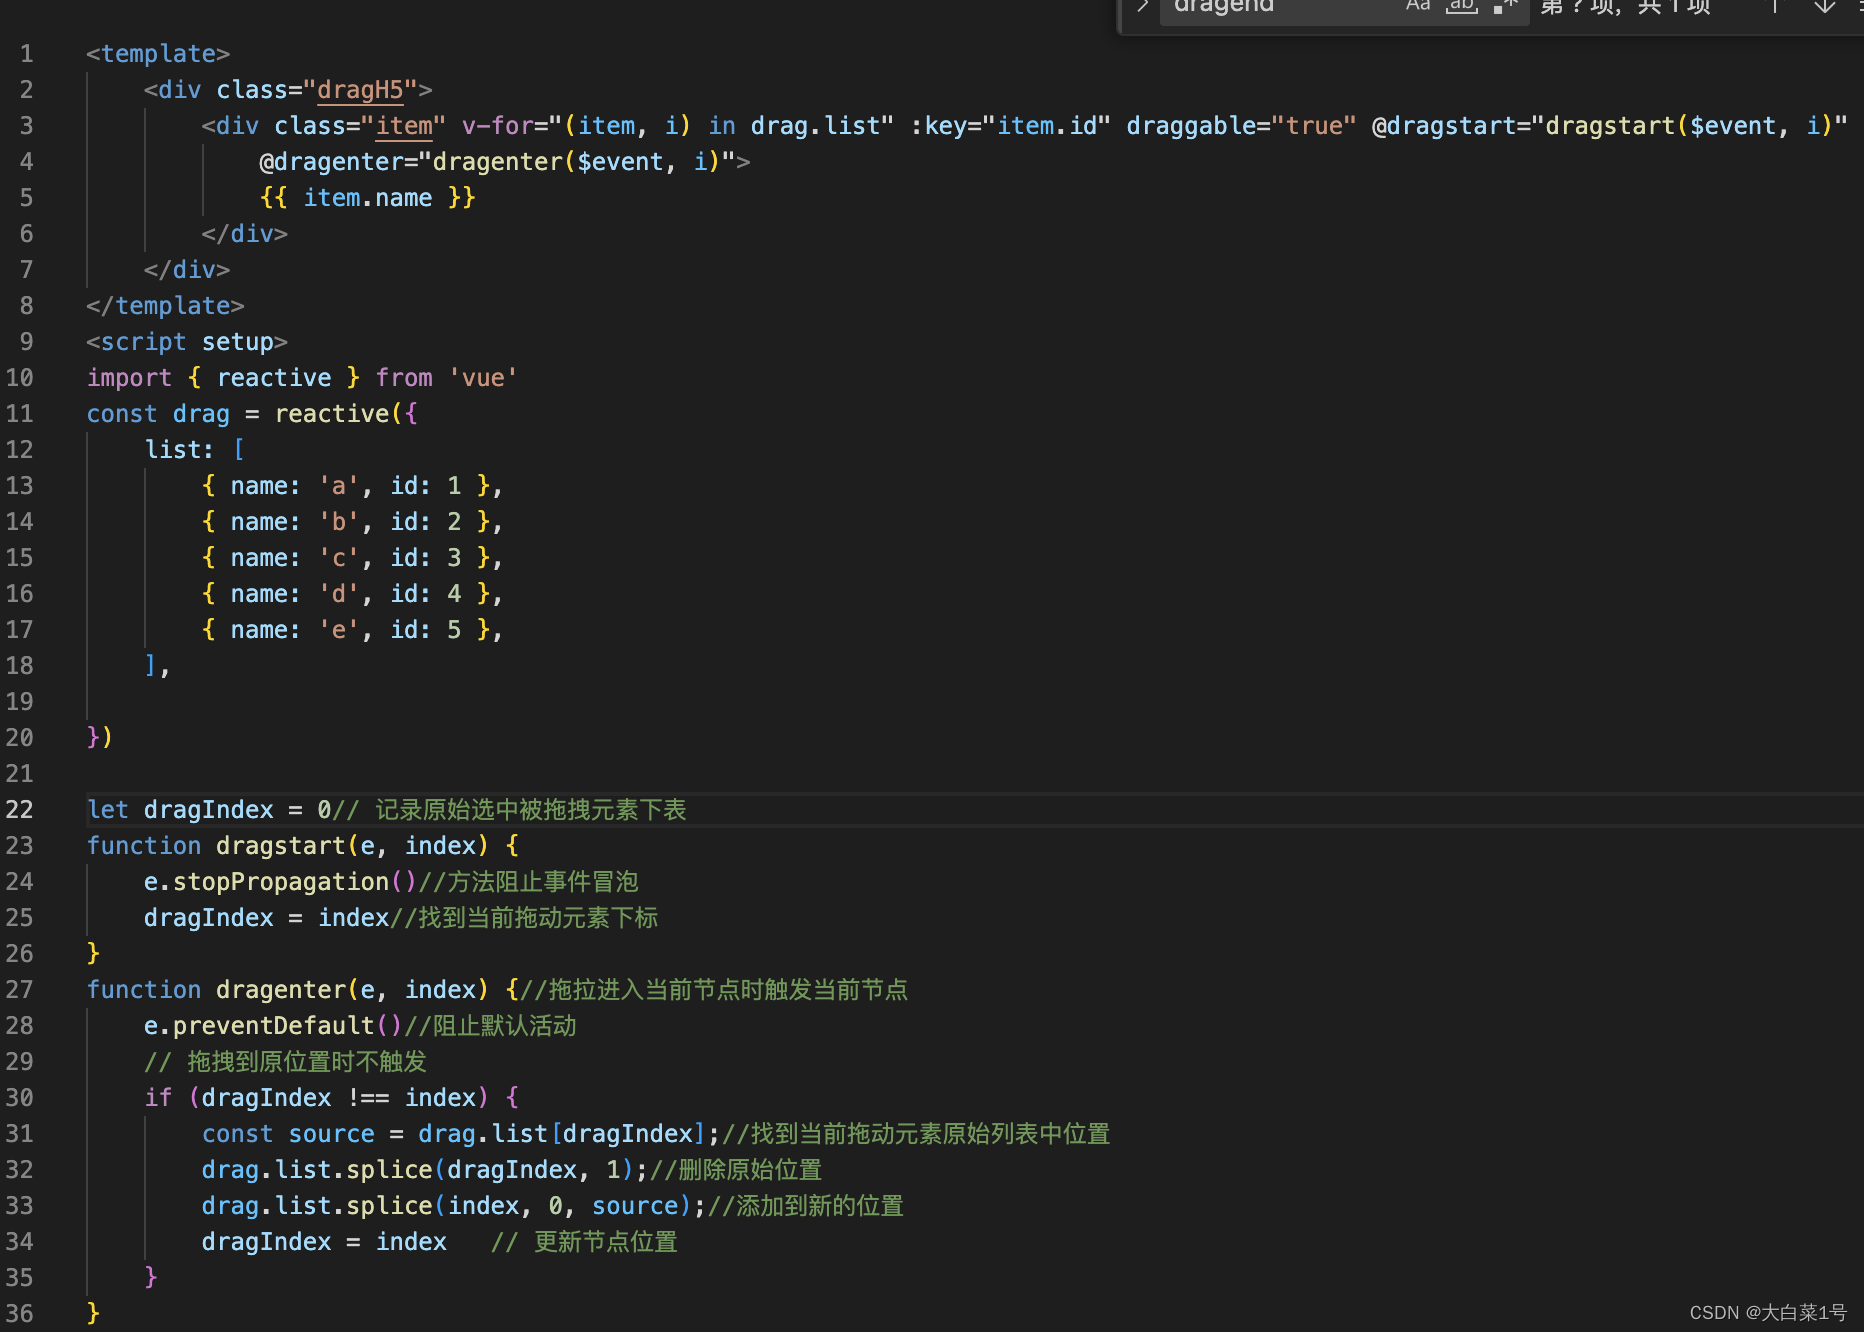Click the <script setup> tag
Screen dimensions: 1864x1332
tap(187, 341)
